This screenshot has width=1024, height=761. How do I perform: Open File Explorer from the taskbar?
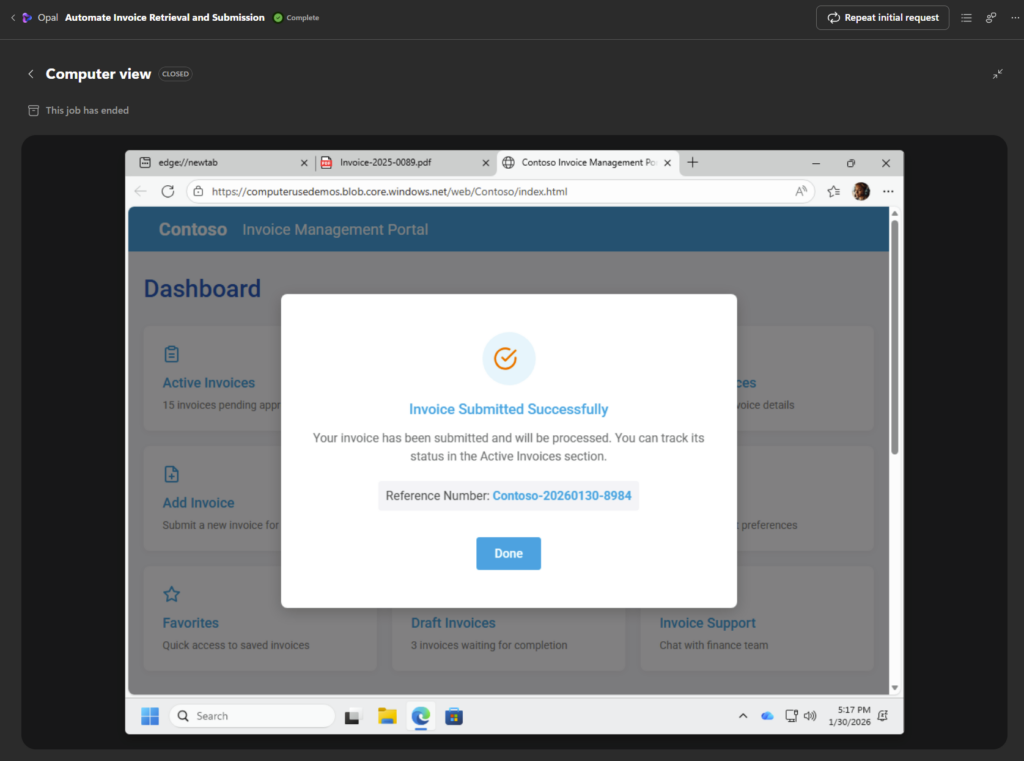click(387, 716)
